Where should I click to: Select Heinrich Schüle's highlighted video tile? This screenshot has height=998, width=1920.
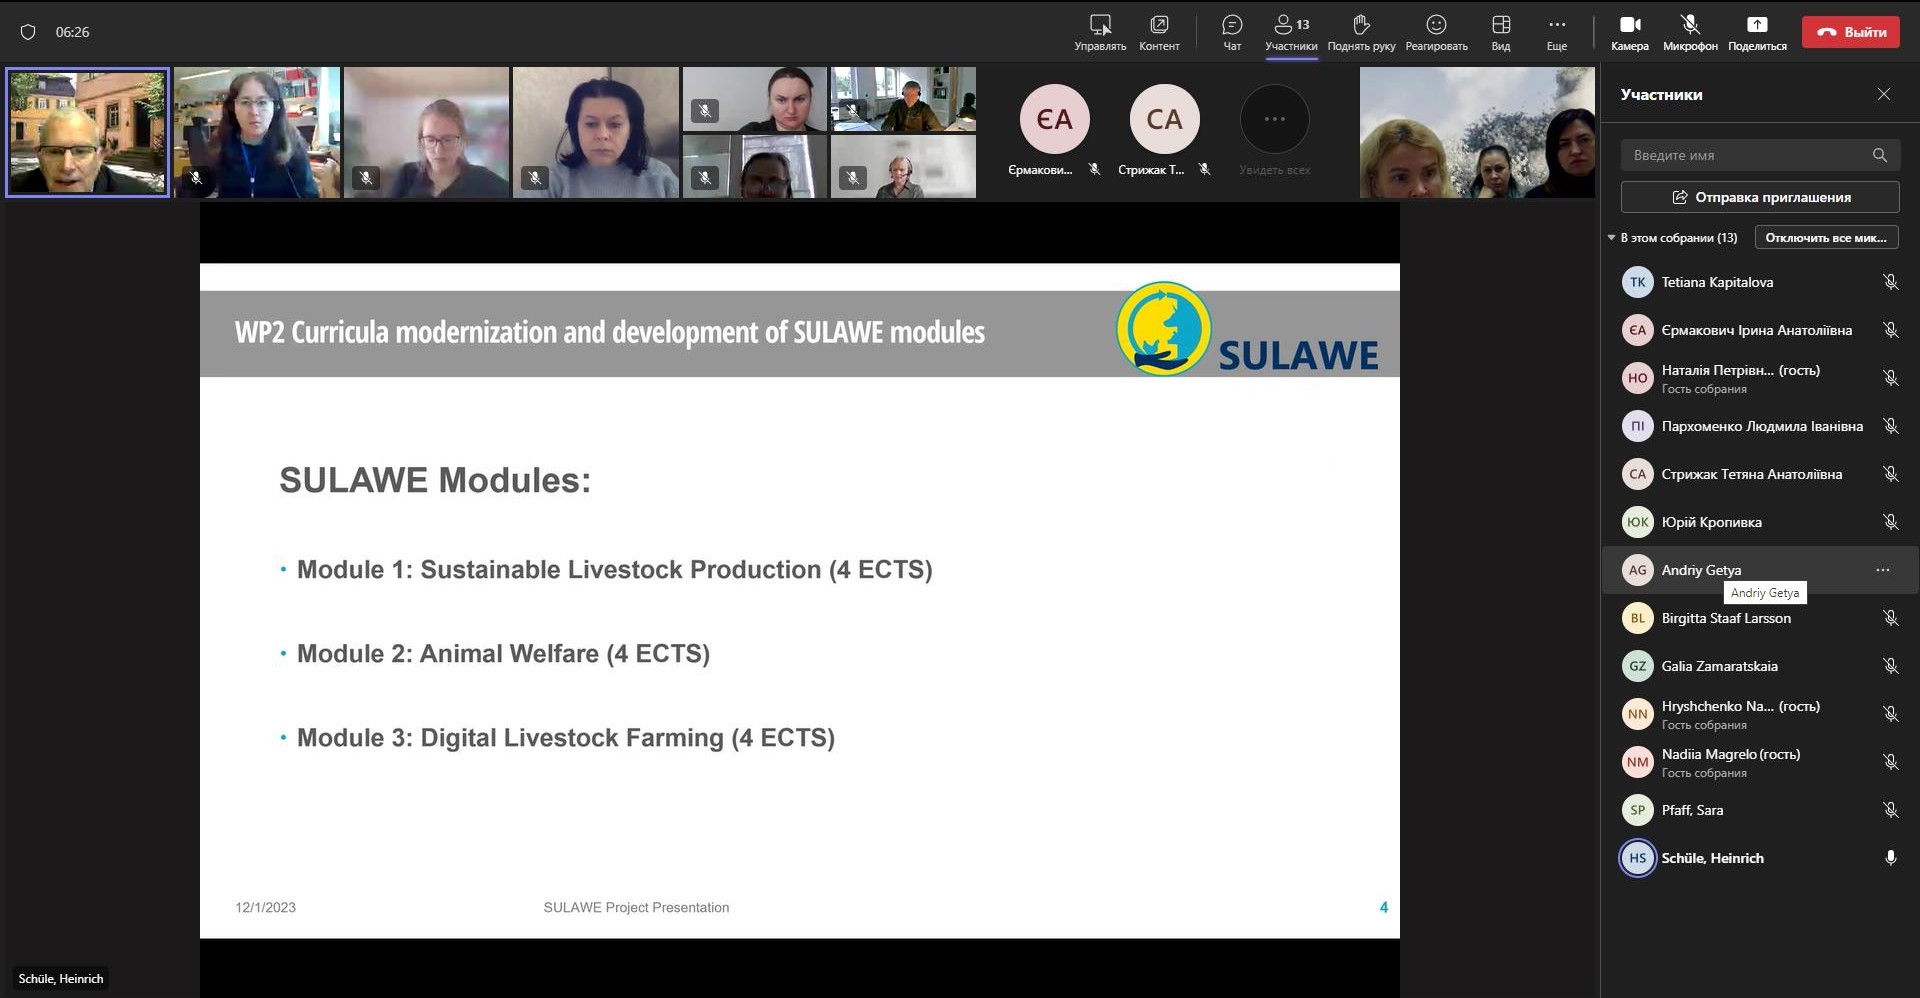(88, 132)
